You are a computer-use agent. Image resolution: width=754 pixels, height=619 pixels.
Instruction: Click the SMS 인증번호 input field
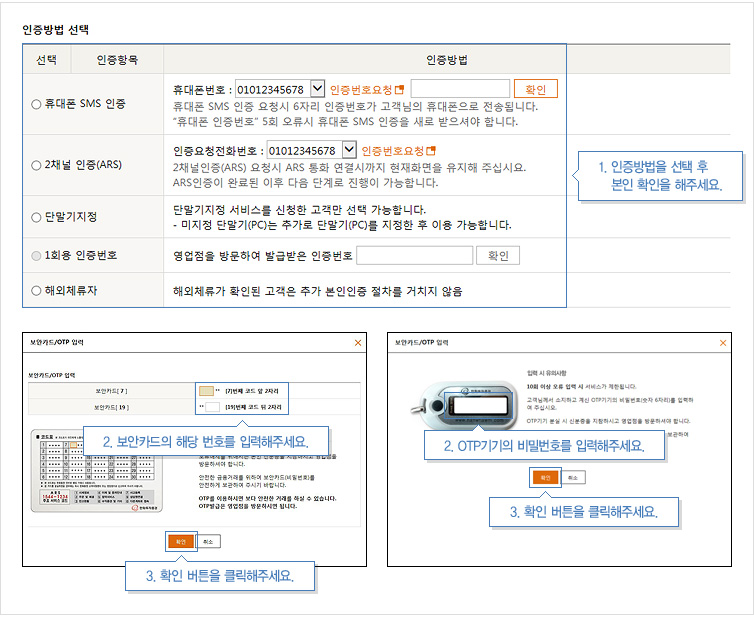[x=460, y=89]
